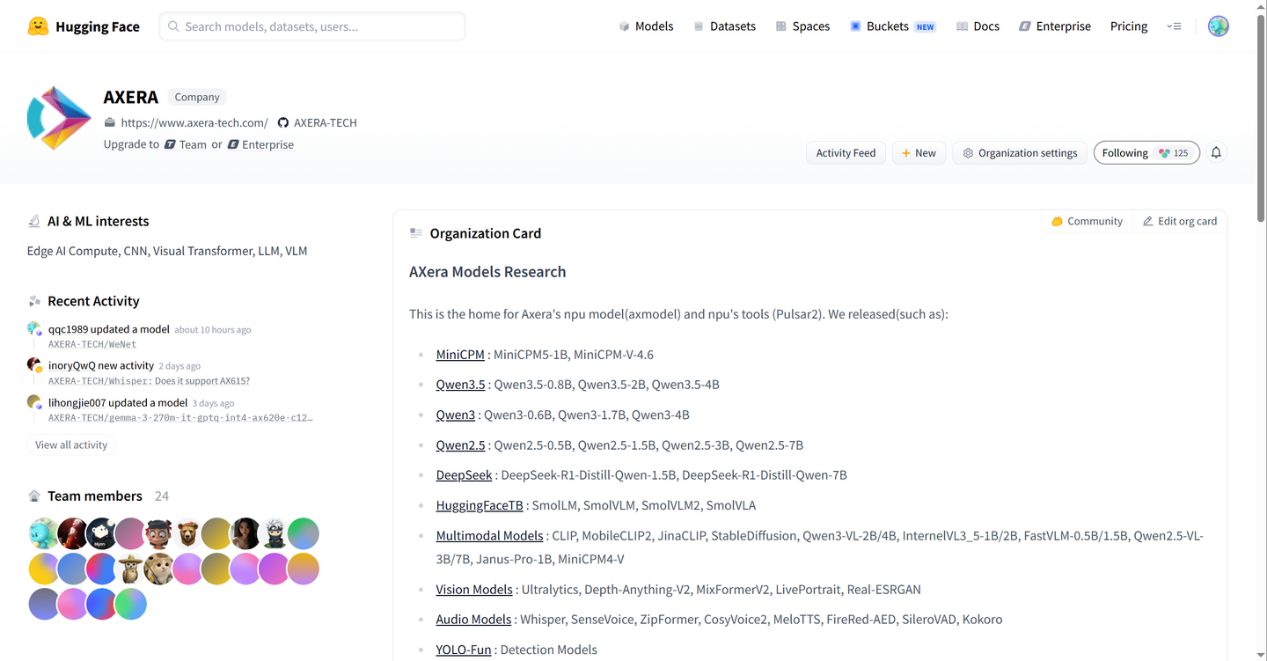Open the more navigation menu icon
Screen dimensions: 1267x661
(1174, 26)
